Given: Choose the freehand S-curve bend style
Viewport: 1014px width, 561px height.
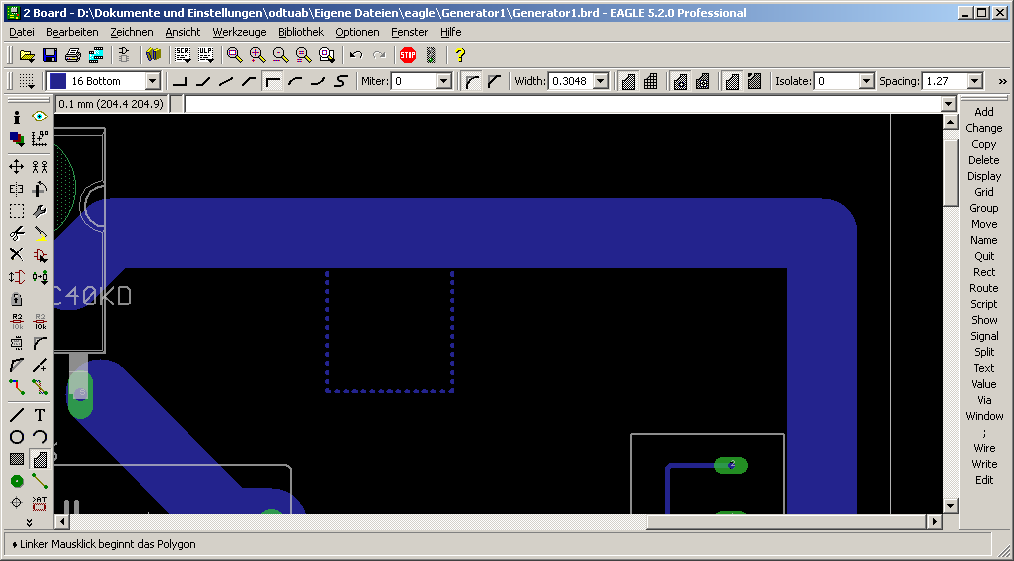Looking at the screenshot, I should (341, 81).
